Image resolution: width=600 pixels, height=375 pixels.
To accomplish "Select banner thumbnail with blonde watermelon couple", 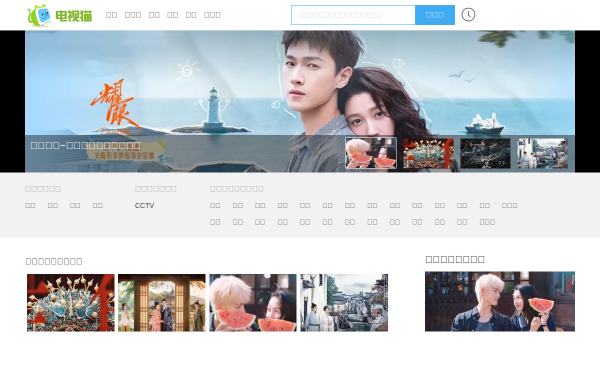I will [x=371, y=153].
